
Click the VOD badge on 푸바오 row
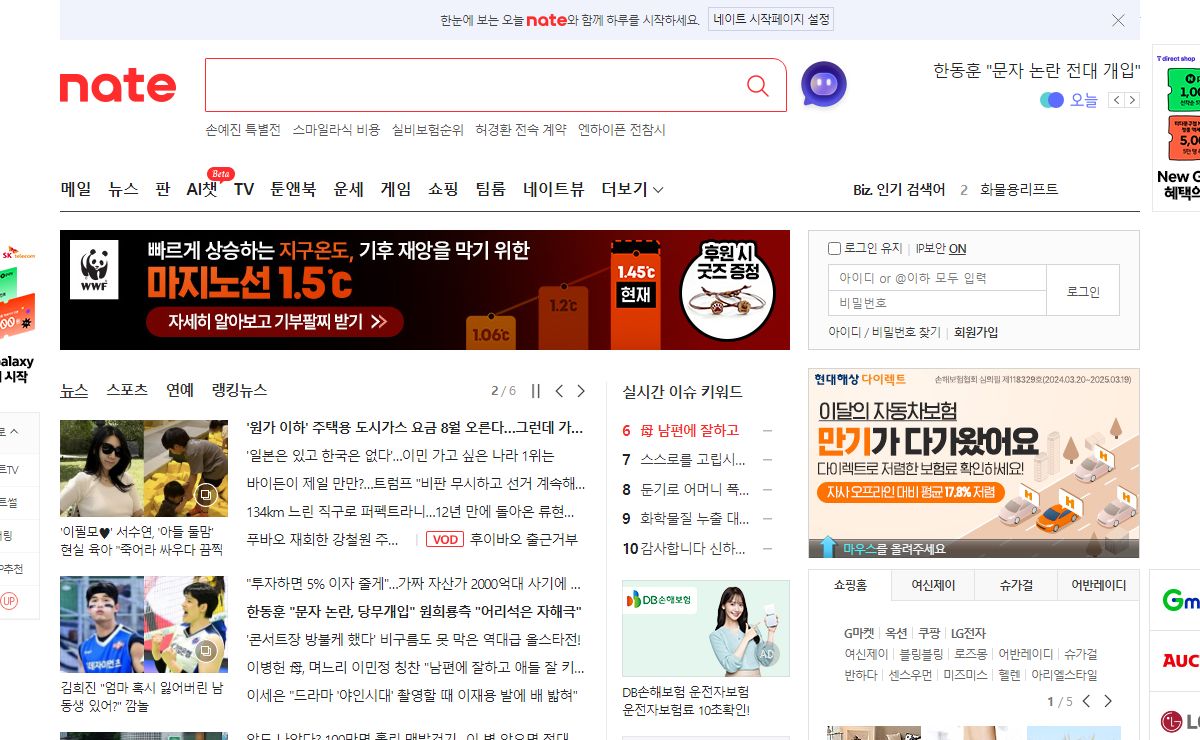pyautogui.click(x=444, y=539)
